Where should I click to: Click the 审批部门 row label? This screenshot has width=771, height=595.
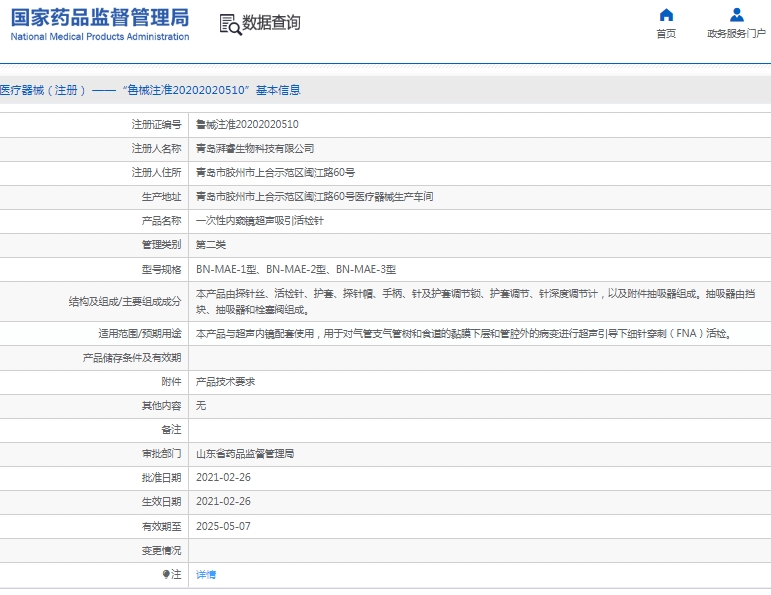coord(161,454)
